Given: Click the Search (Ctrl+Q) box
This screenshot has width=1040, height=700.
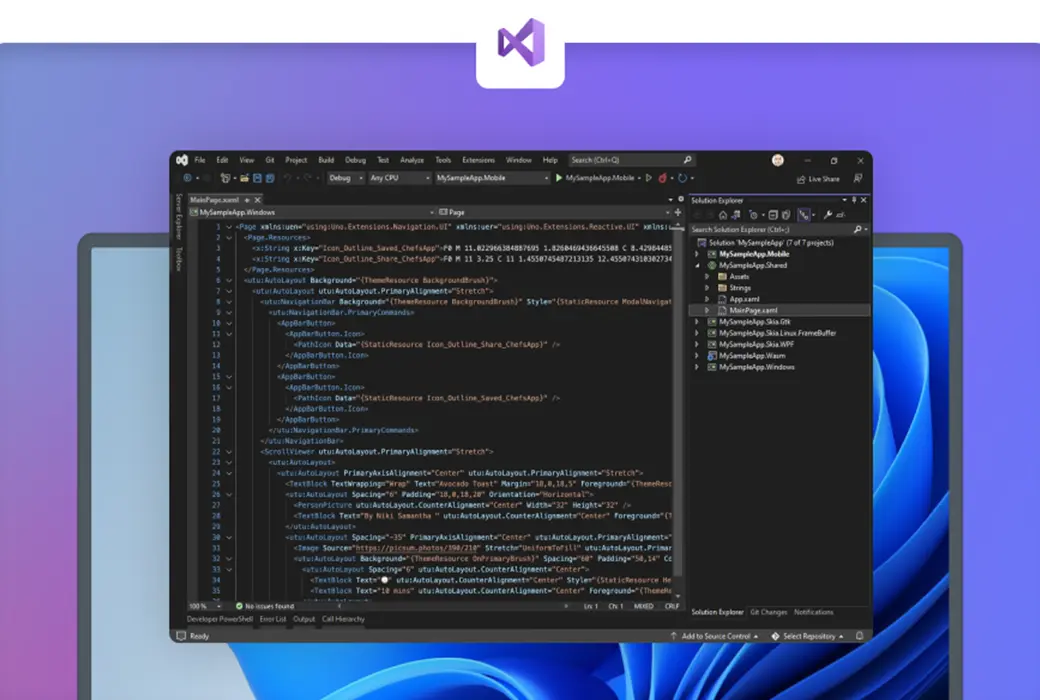Looking at the screenshot, I should [x=631, y=160].
